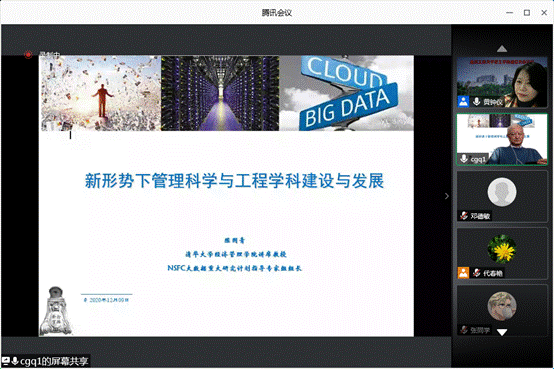This screenshot has height=369, width=554.
Task: Maximize the 腾讯会议 window
Action: click(x=527, y=13)
